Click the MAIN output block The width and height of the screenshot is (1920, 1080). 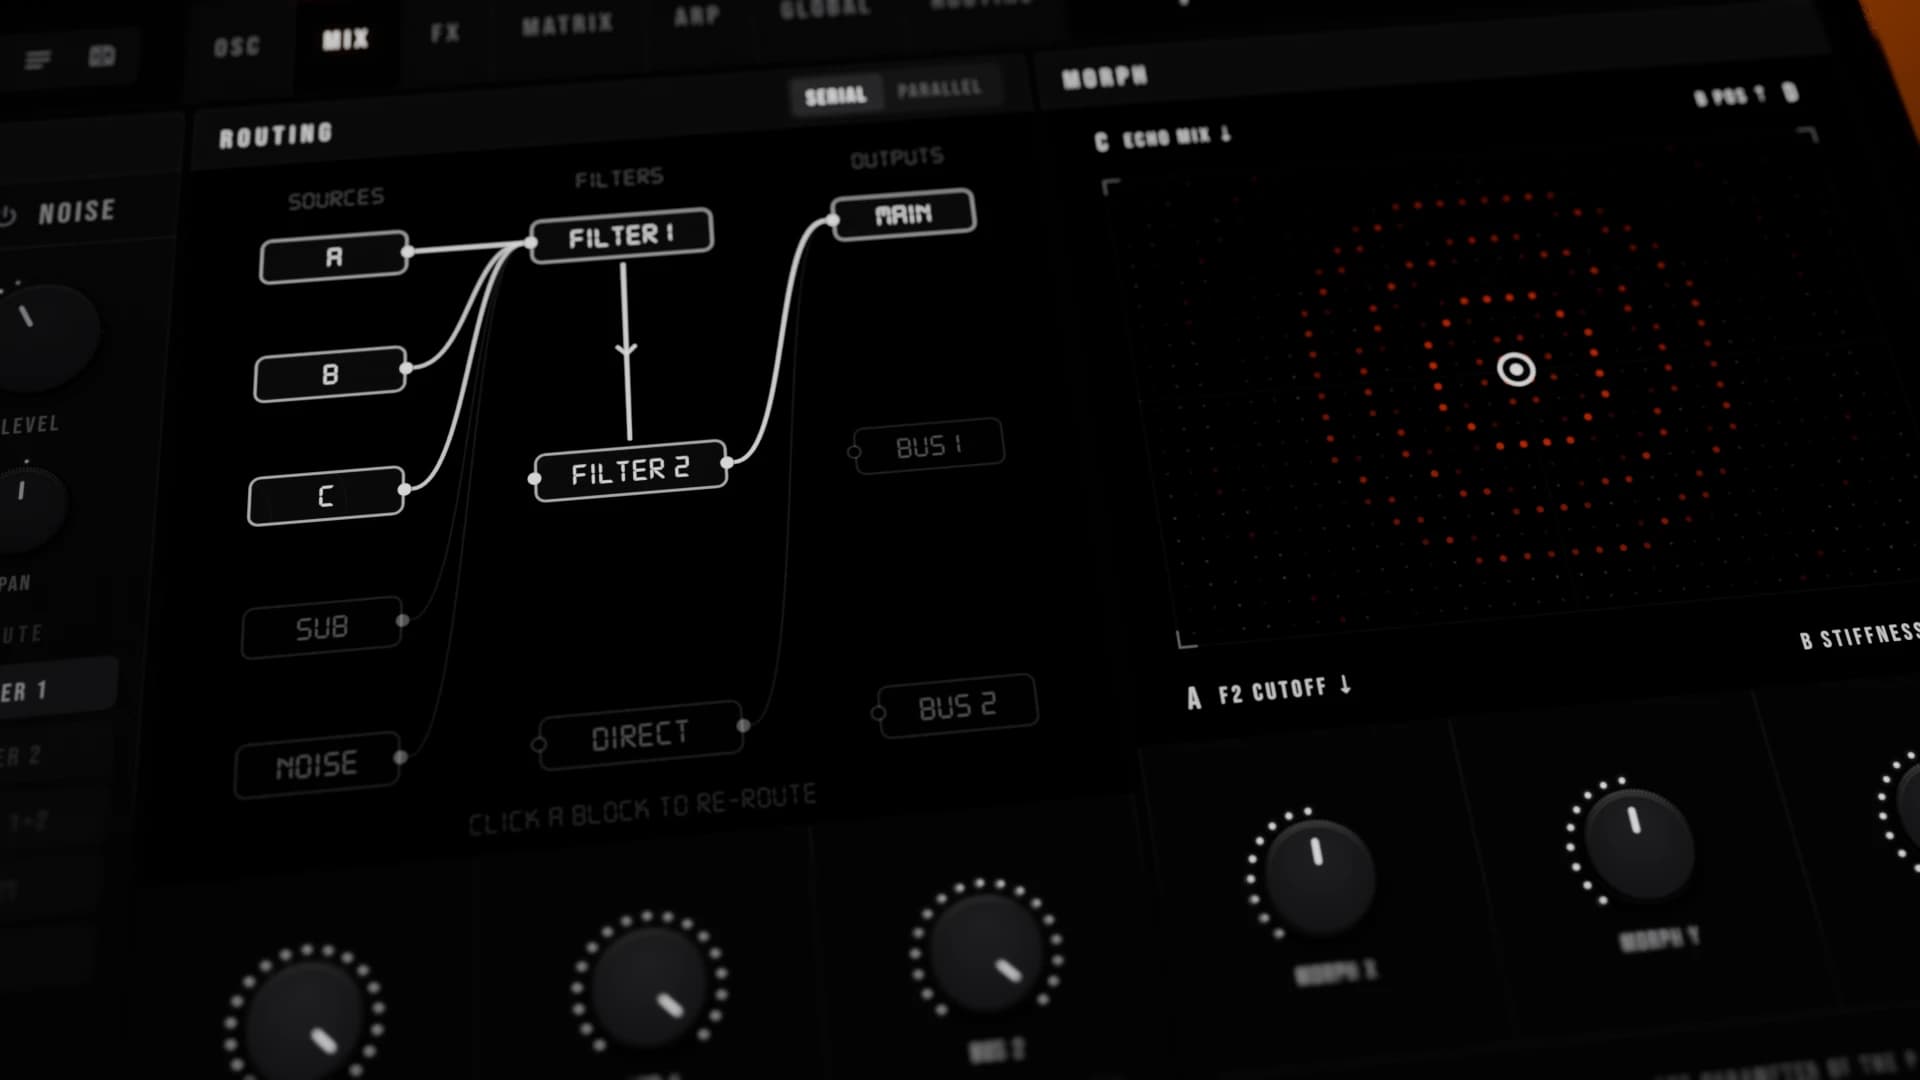point(903,214)
